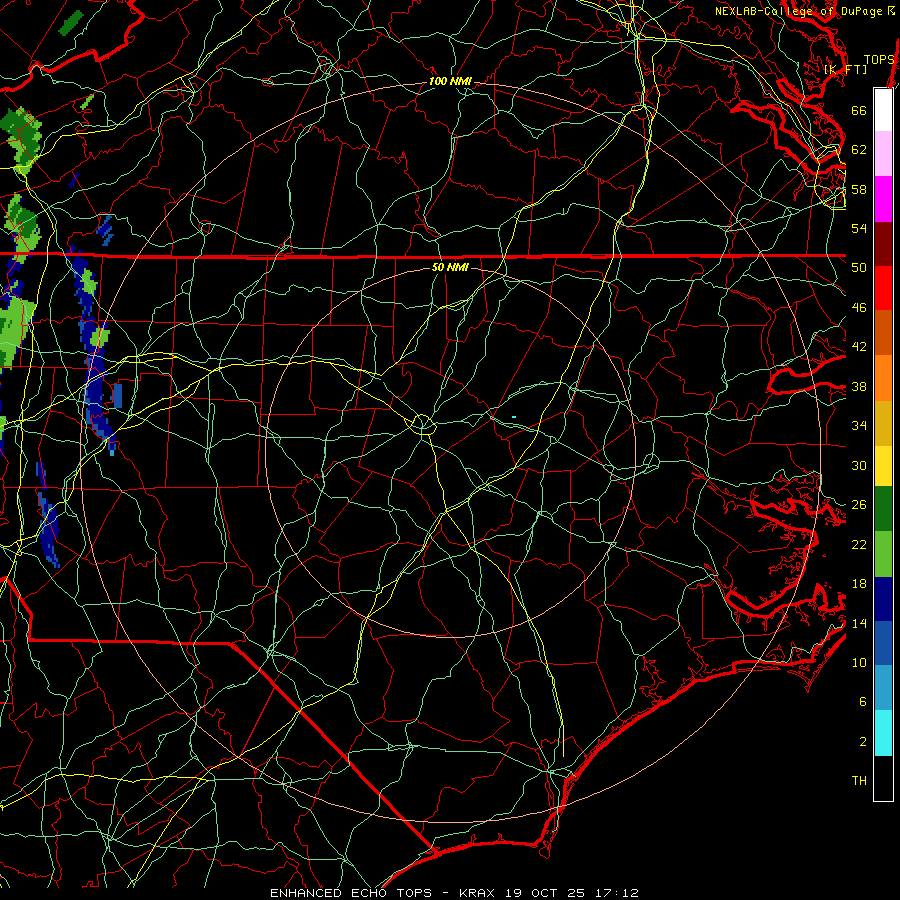Click the magenta swatch between 54 and 58
The height and width of the screenshot is (900, 900).
(883, 199)
